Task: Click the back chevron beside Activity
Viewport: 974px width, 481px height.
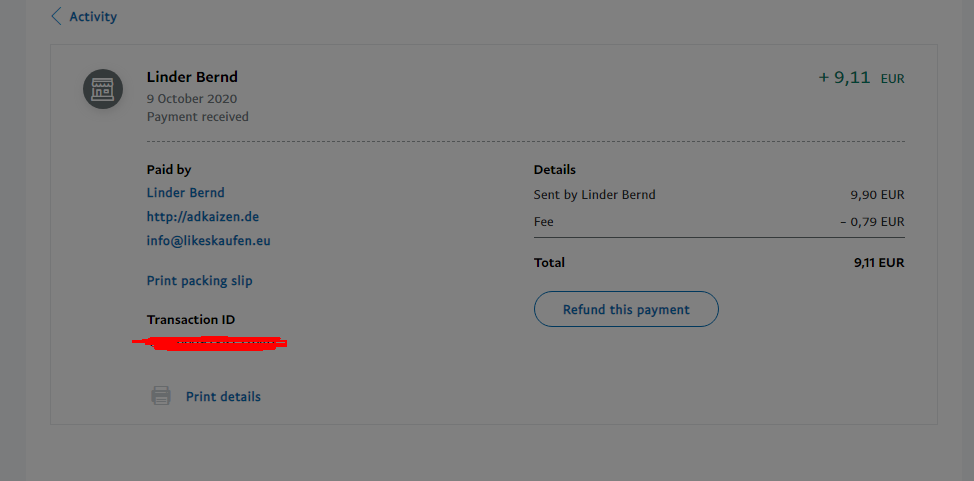Action: 57,17
